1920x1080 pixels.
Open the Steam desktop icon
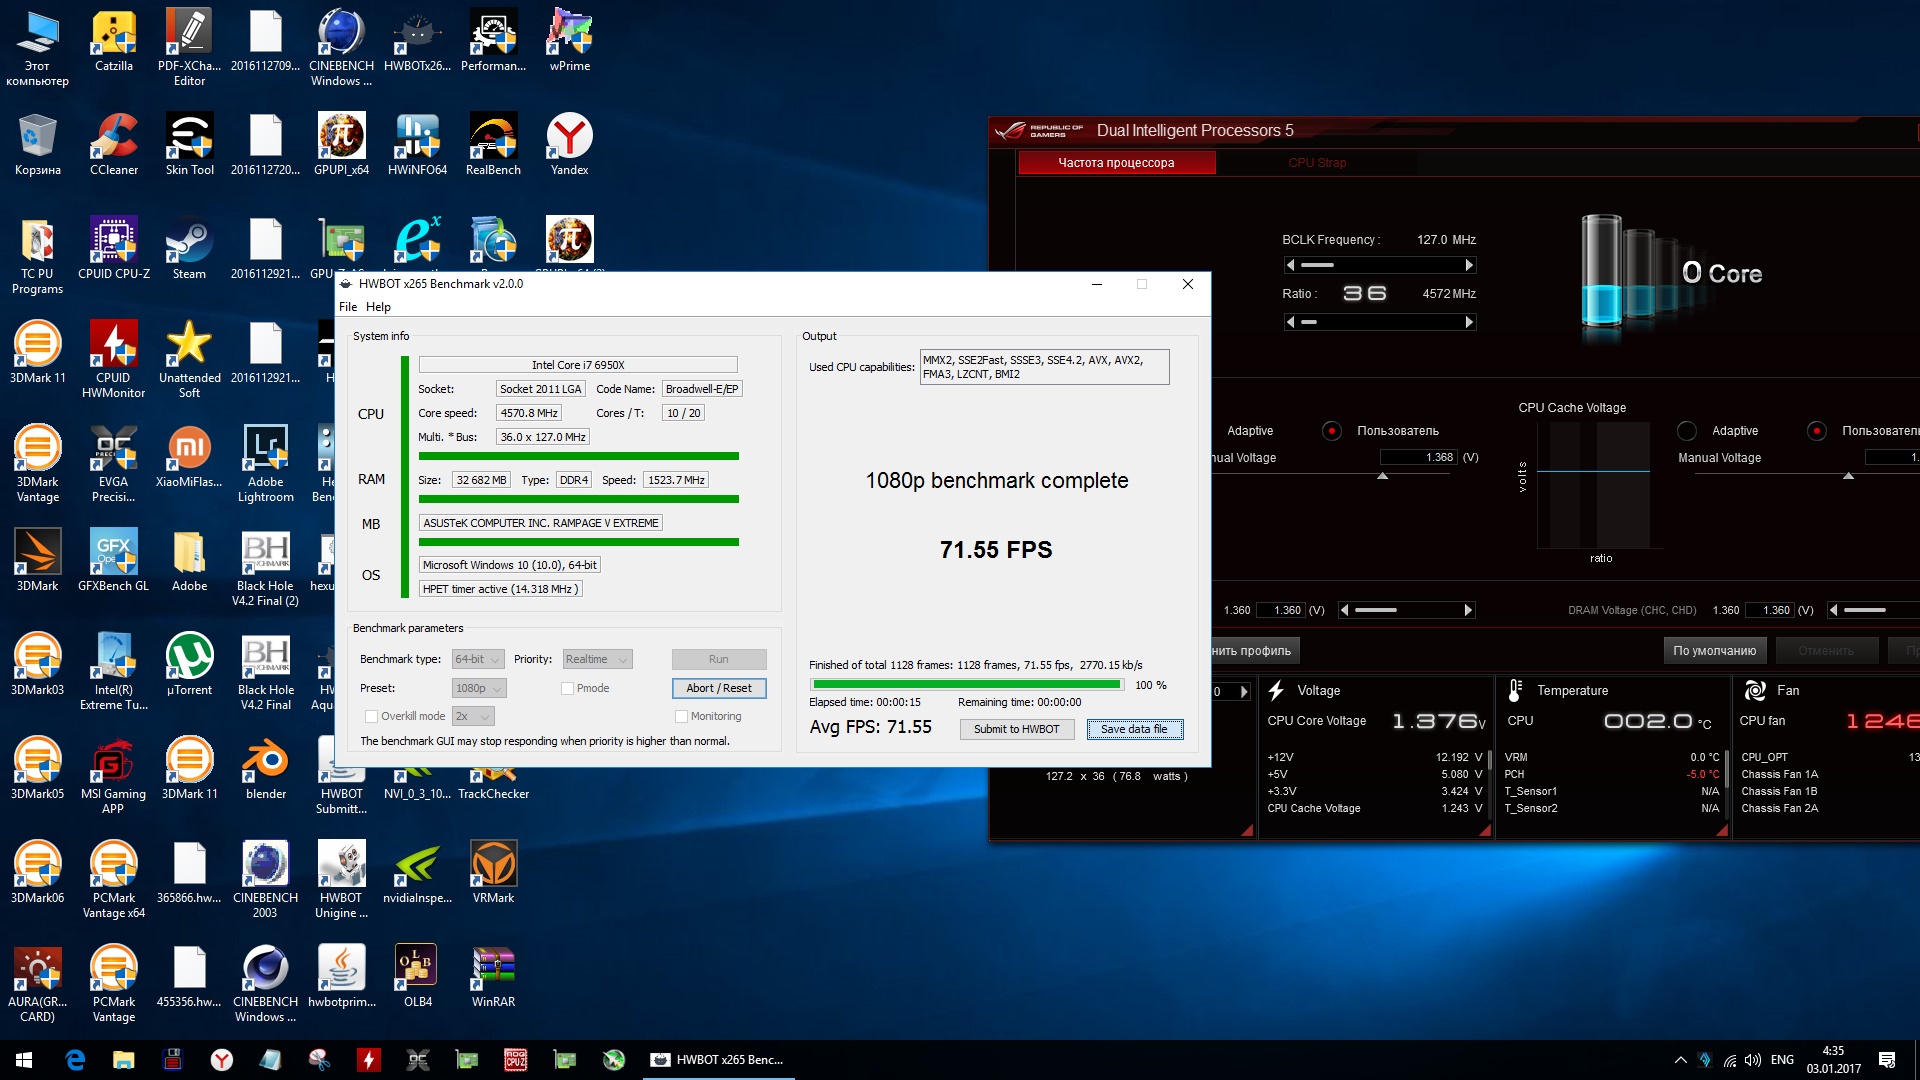pyautogui.click(x=189, y=249)
